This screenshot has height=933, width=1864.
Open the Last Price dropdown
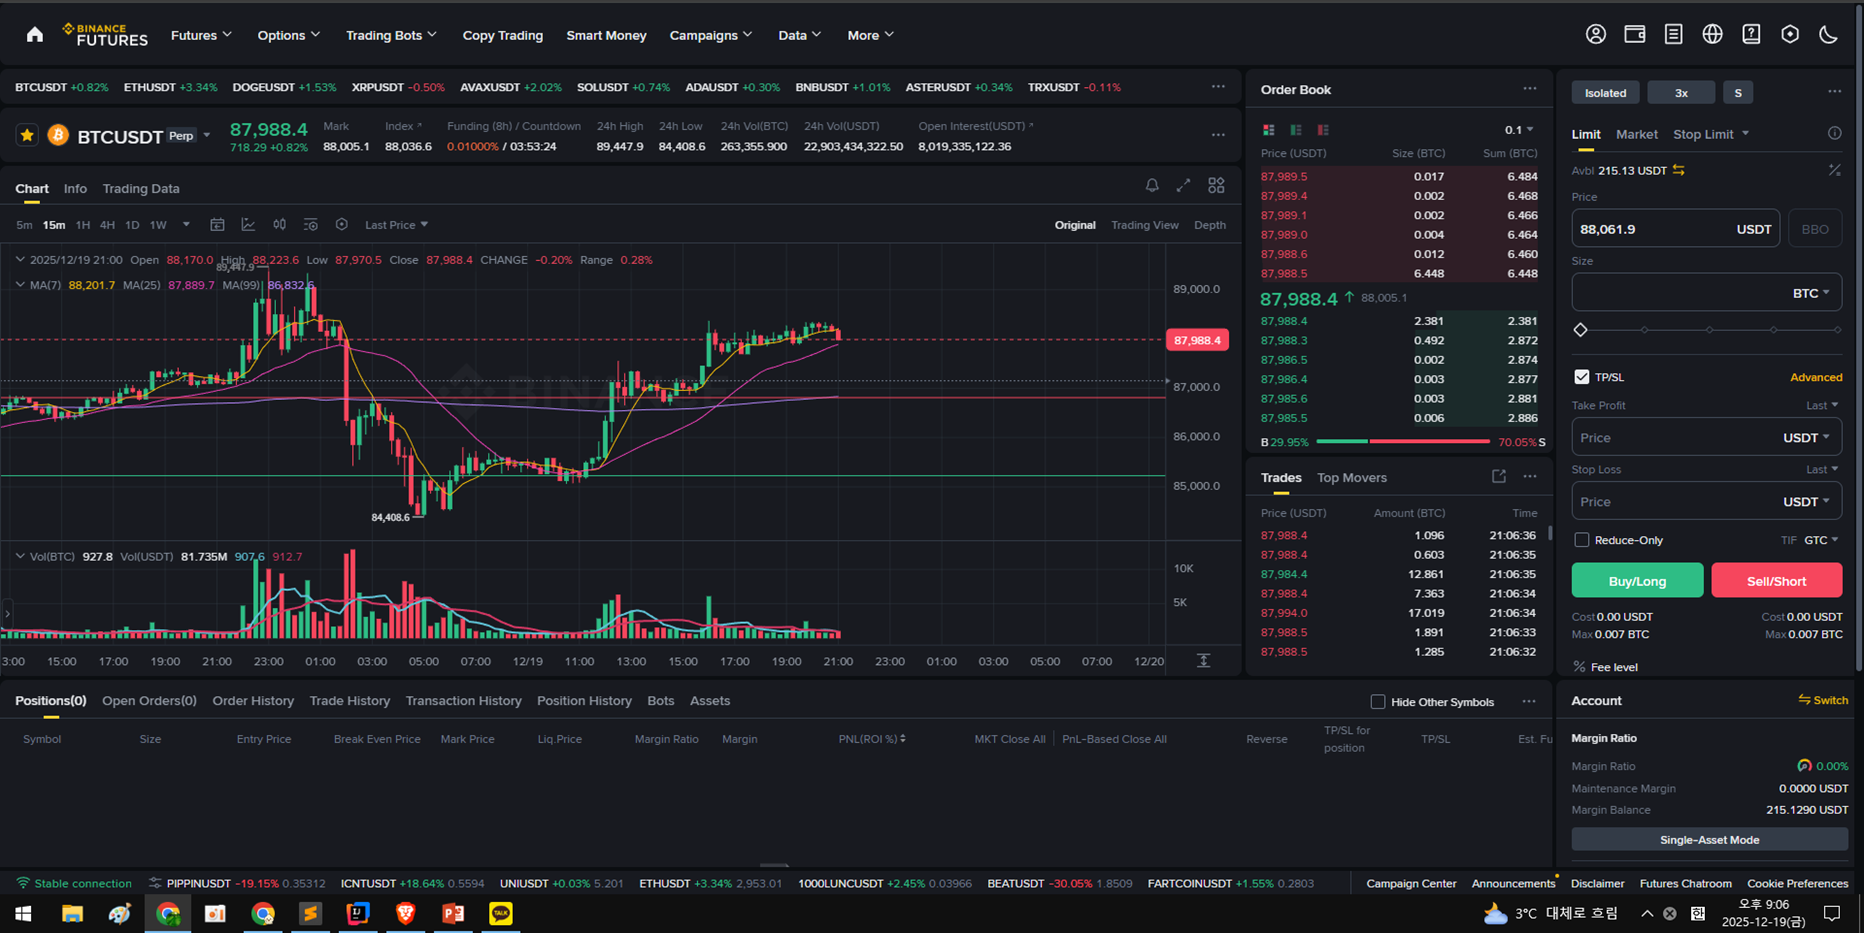(x=396, y=225)
